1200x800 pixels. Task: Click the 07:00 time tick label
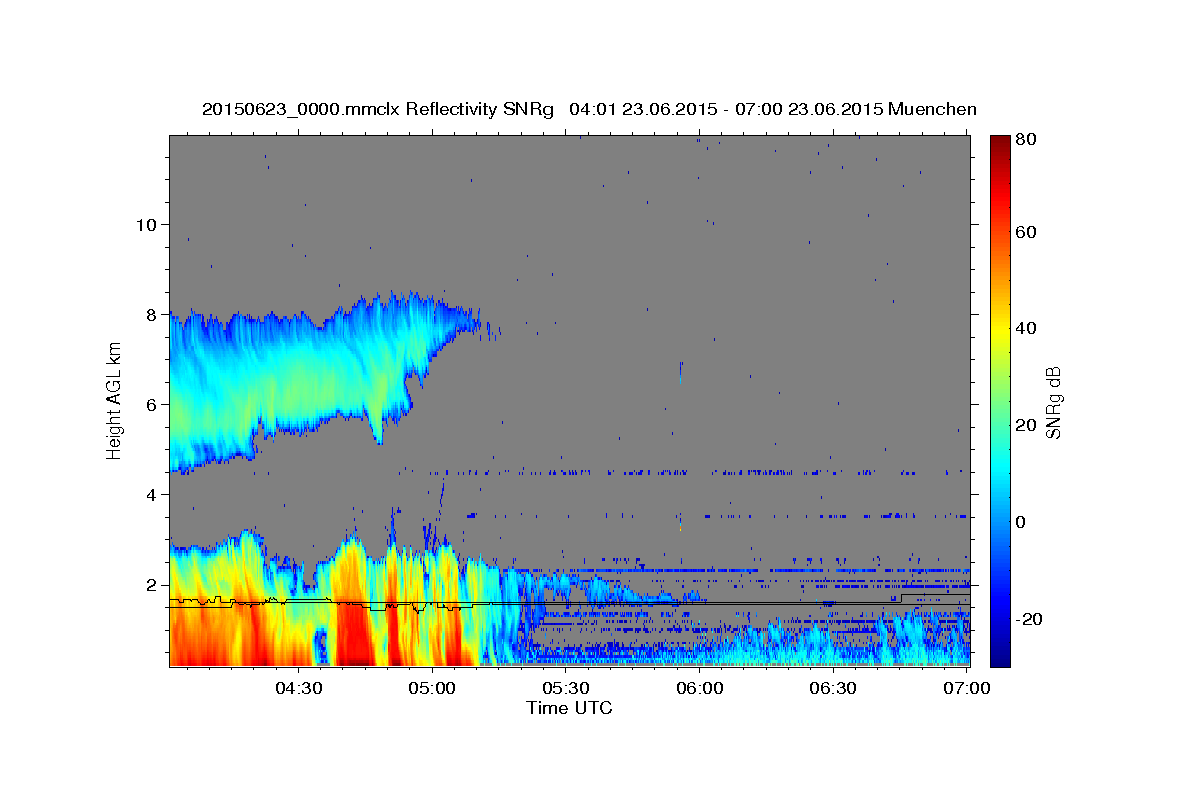pos(967,688)
